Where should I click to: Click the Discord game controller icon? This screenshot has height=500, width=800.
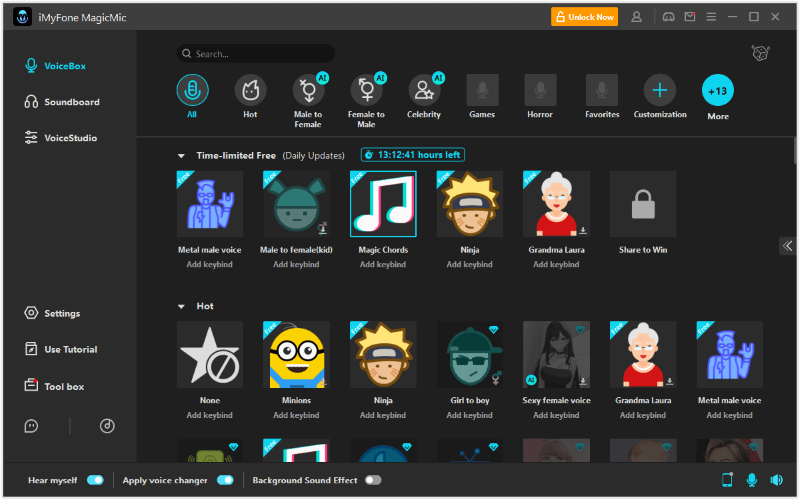click(668, 17)
